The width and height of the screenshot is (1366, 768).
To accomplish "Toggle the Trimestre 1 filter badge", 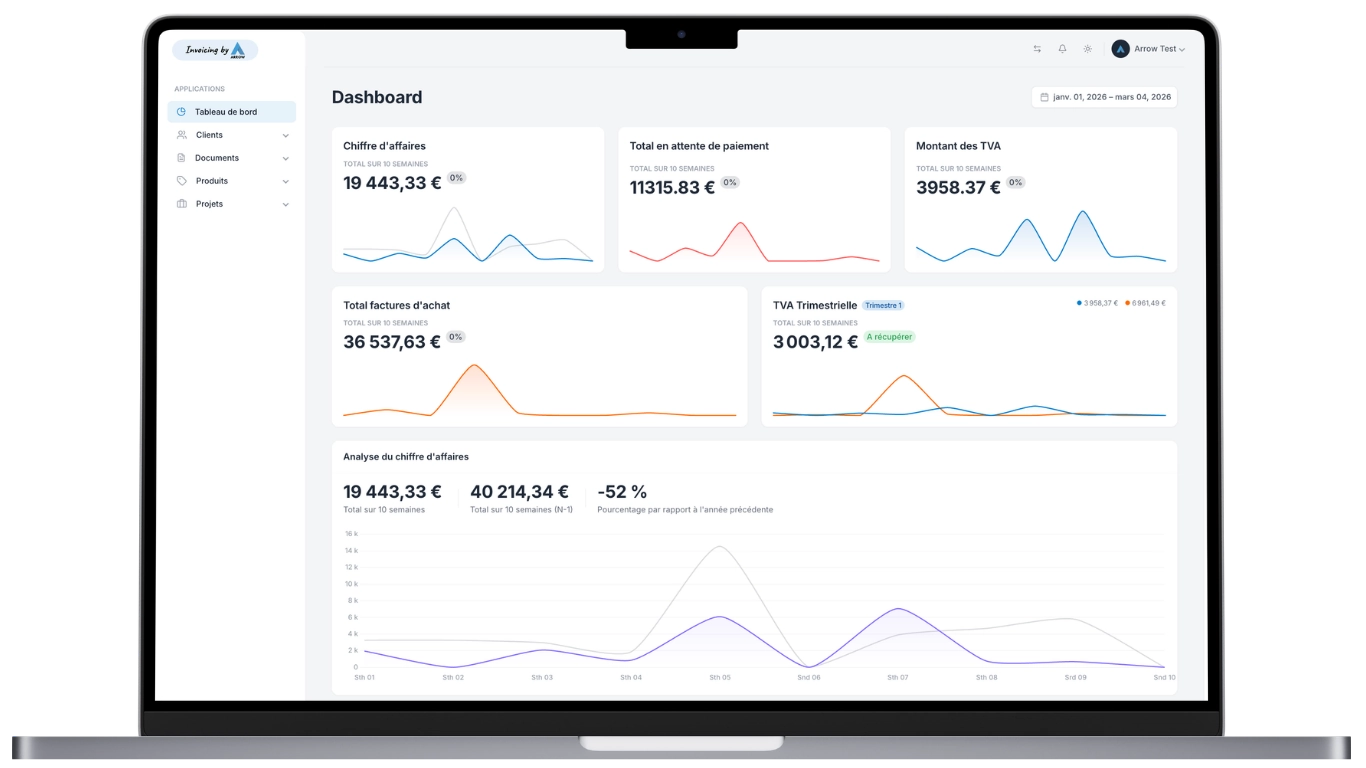I will (885, 304).
